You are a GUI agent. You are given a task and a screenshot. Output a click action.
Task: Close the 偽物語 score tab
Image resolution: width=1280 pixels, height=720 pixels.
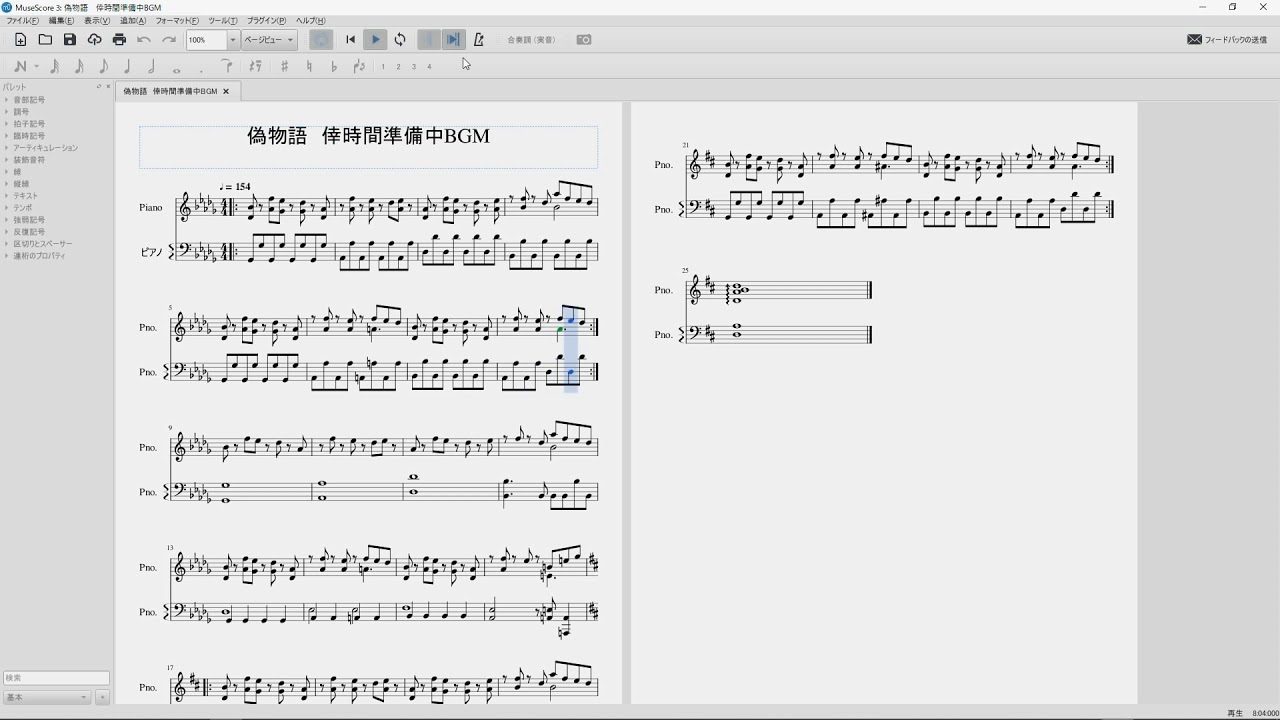pyautogui.click(x=226, y=91)
